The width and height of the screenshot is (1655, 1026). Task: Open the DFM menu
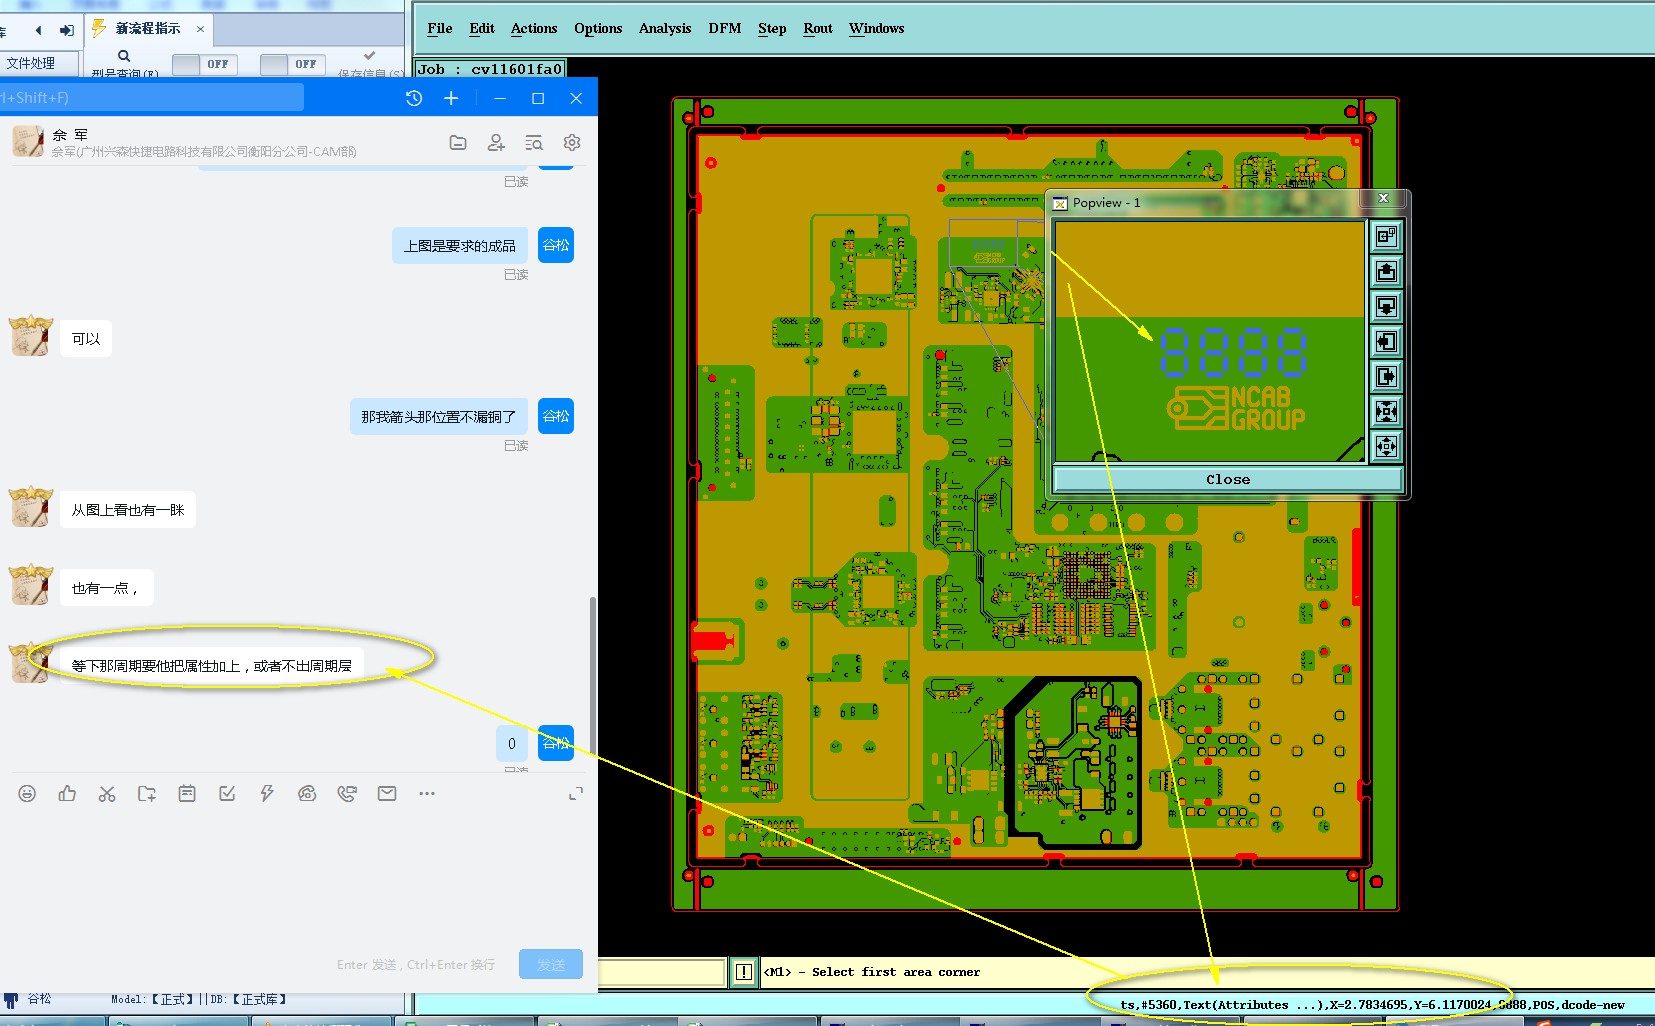coord(725,28)
